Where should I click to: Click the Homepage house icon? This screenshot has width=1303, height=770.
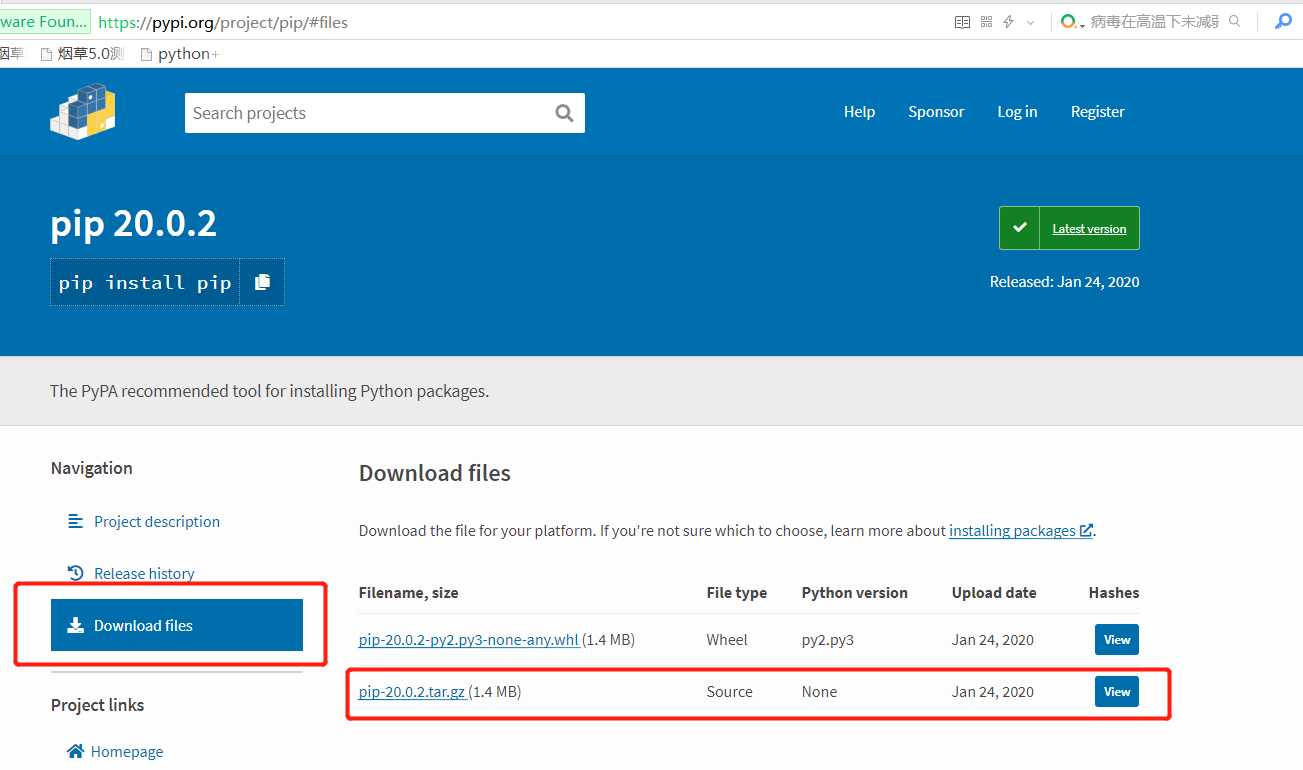75,751
